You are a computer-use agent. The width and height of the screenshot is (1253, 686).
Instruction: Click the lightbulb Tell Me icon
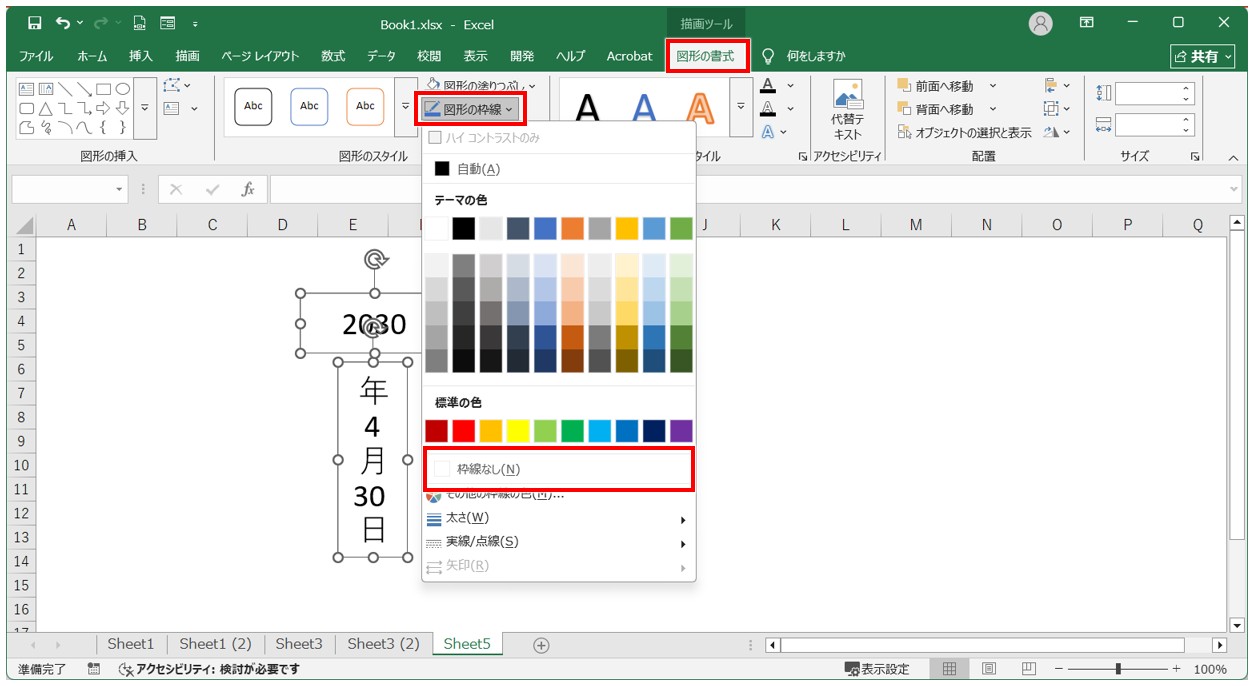click(768, 56)
